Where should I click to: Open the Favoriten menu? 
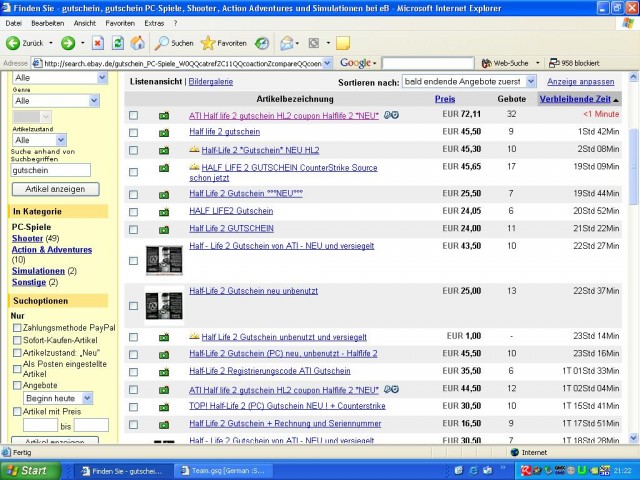120,23
